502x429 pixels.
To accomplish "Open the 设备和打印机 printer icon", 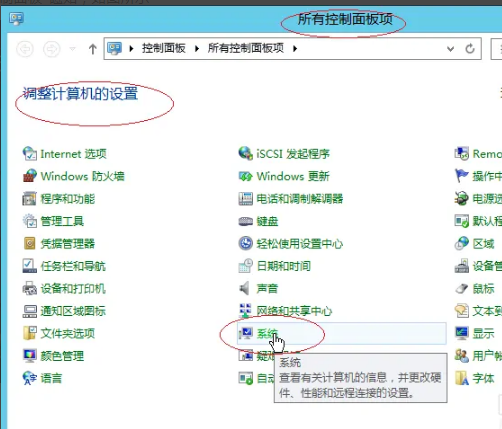I will (x=30, y=288).
